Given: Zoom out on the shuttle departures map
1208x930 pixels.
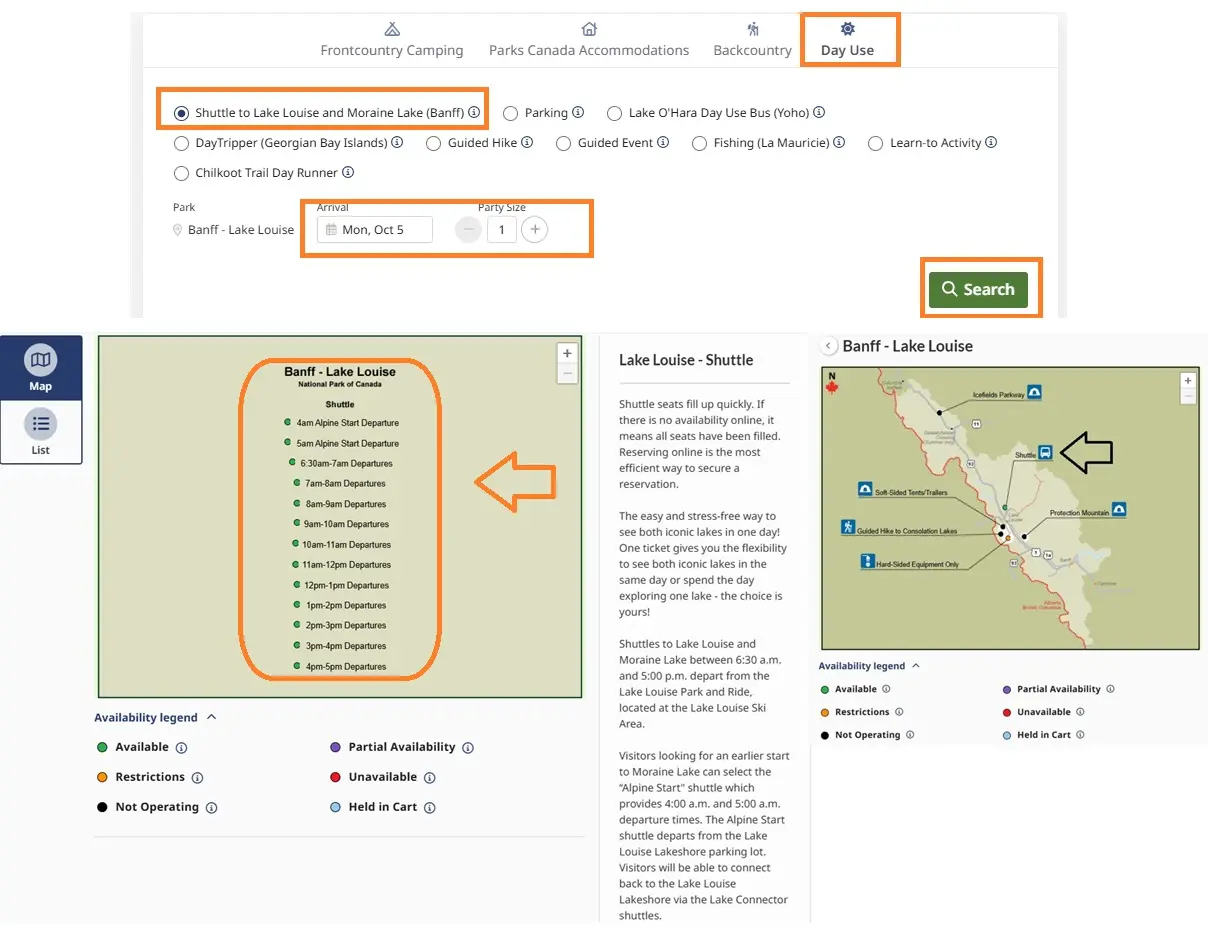Looking at the screenshot, I should pos(567,373).
